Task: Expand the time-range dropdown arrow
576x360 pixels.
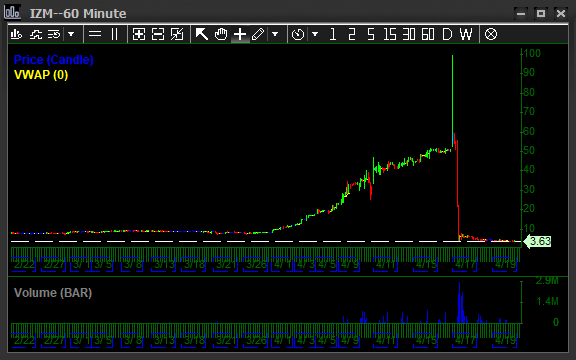Action: 315,35
